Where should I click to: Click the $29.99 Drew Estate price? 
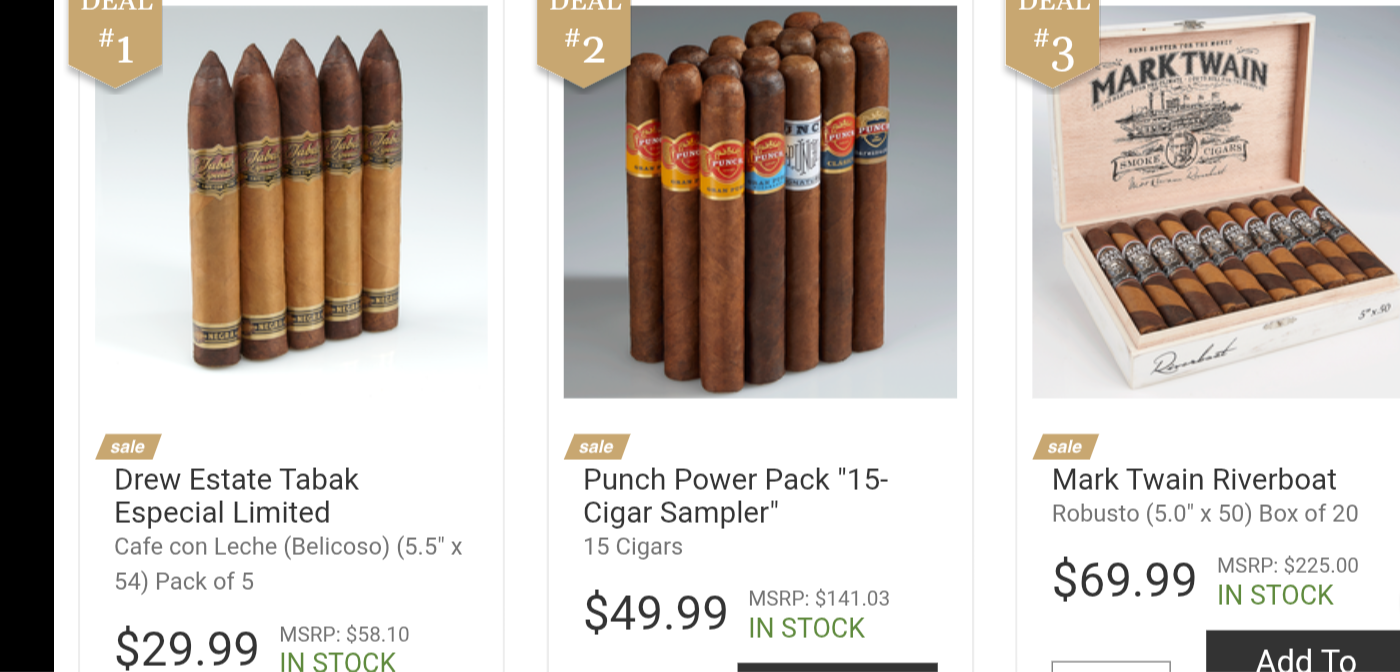(x=187, y=649)
